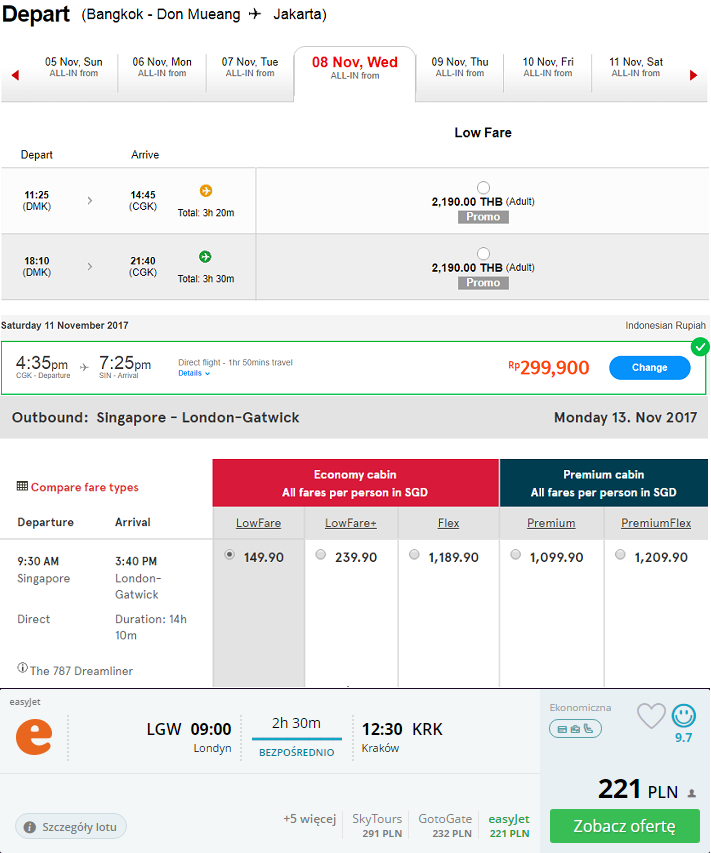Go to previous dates with left red arrow
This screenshot has height=853, width=711.
15,75
